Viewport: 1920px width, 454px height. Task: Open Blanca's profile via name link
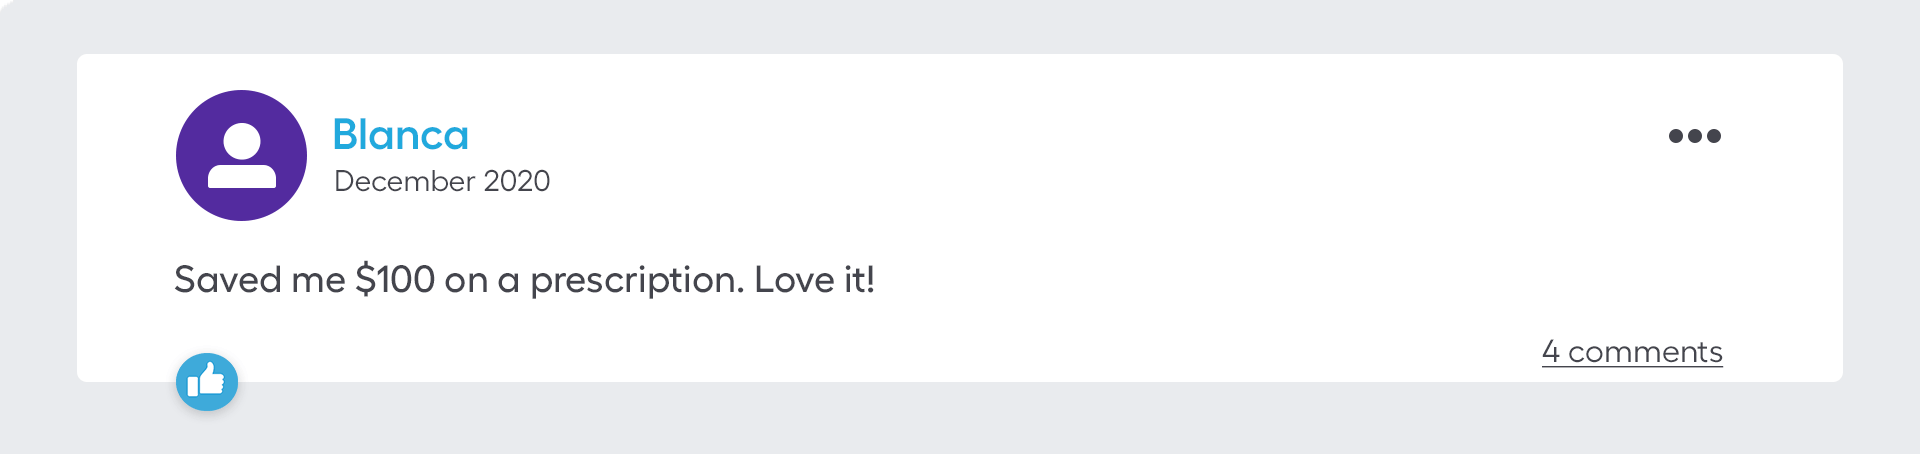pyautogui.click(x=400, y=135)
